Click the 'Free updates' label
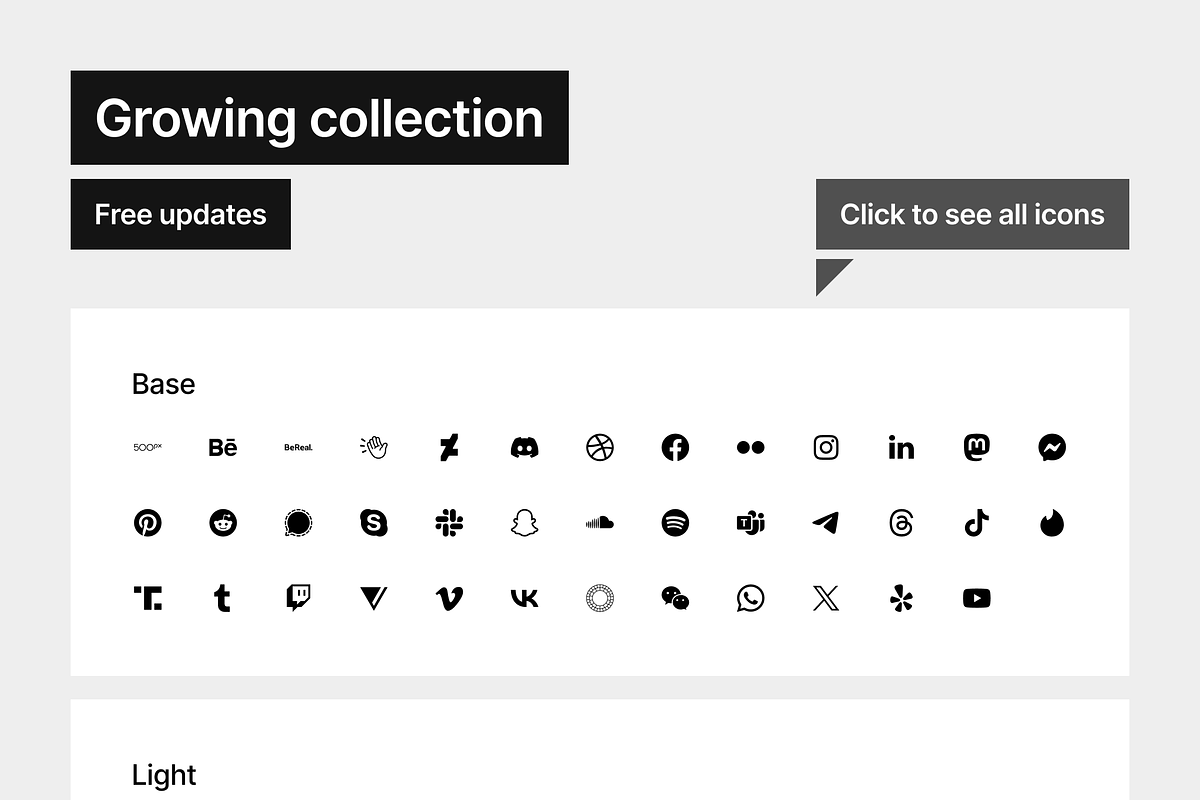Image resolution: width=1200 pixels, height=800 pixels. [x=180, y=214]
